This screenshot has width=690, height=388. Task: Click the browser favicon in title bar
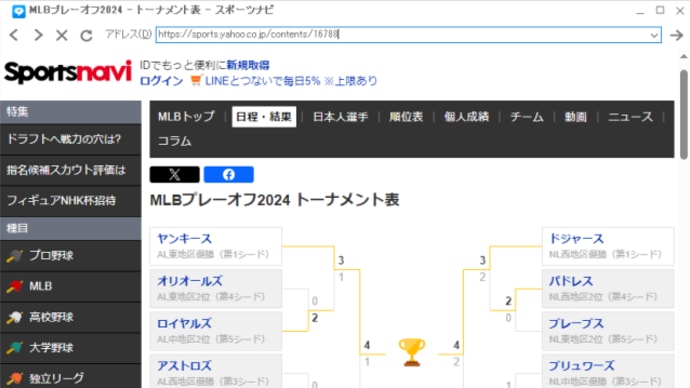pyautogui.click(x=19, y=11)
